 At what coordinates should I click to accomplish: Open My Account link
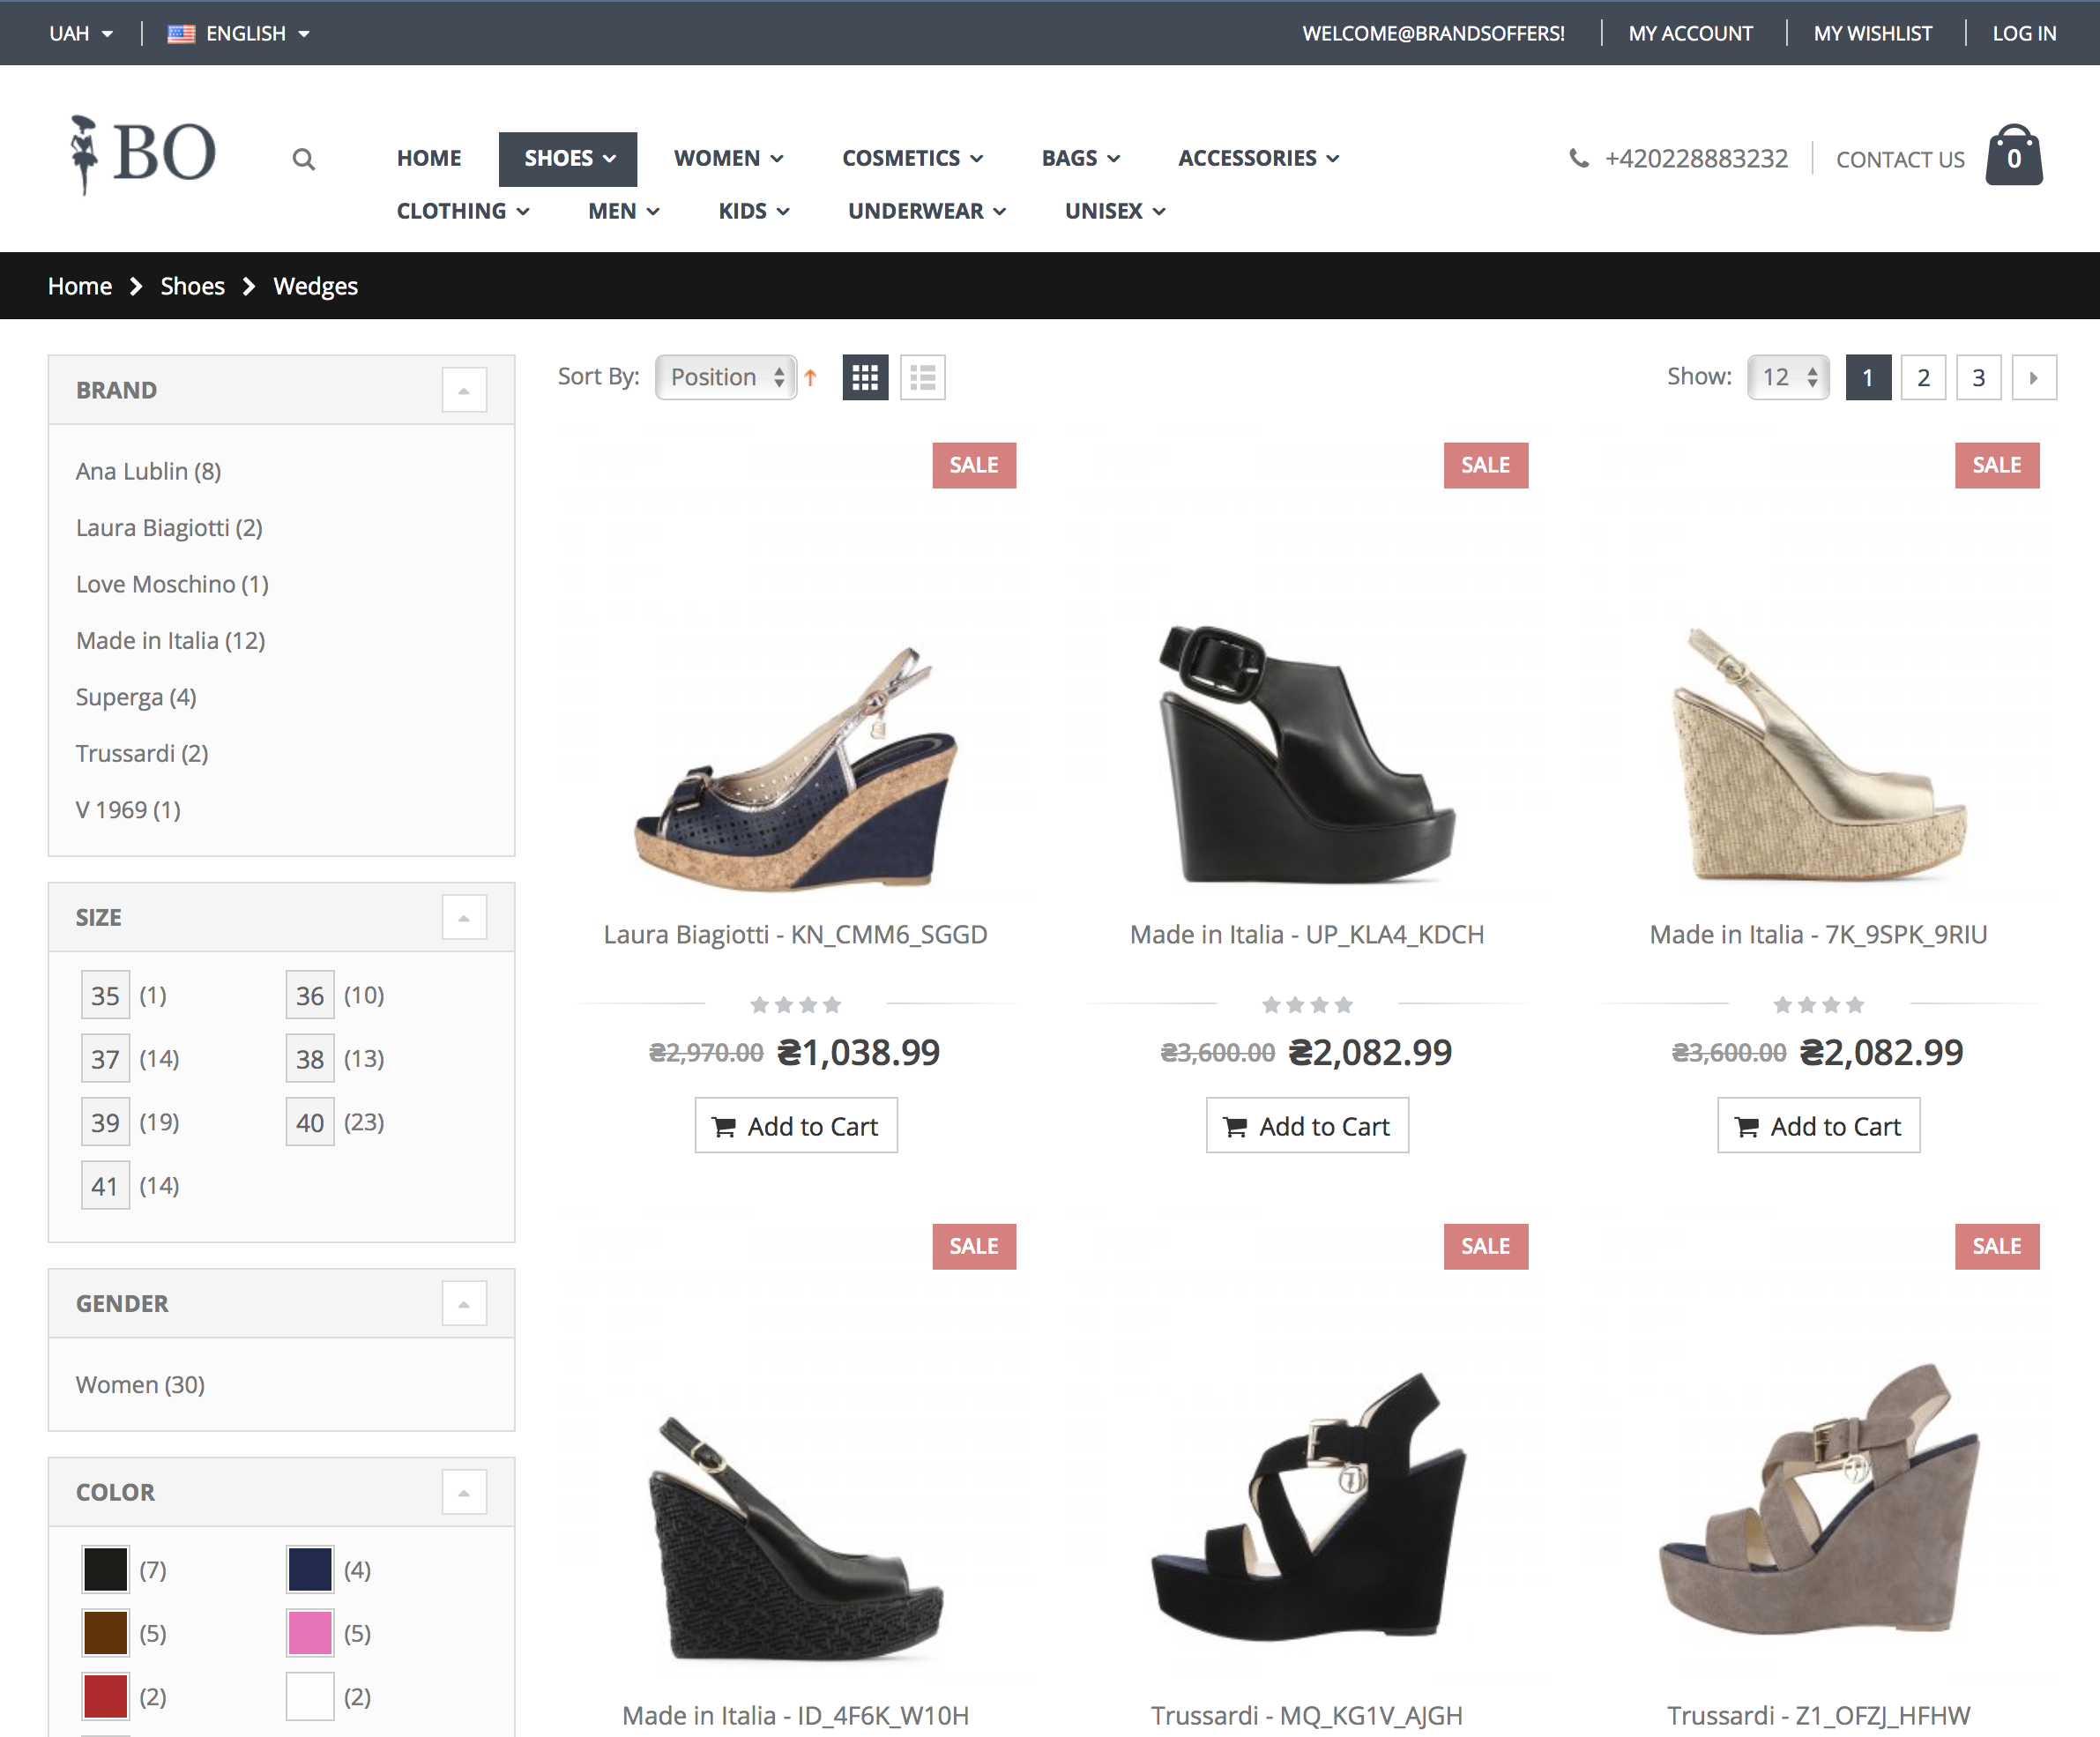(1690, 34)
